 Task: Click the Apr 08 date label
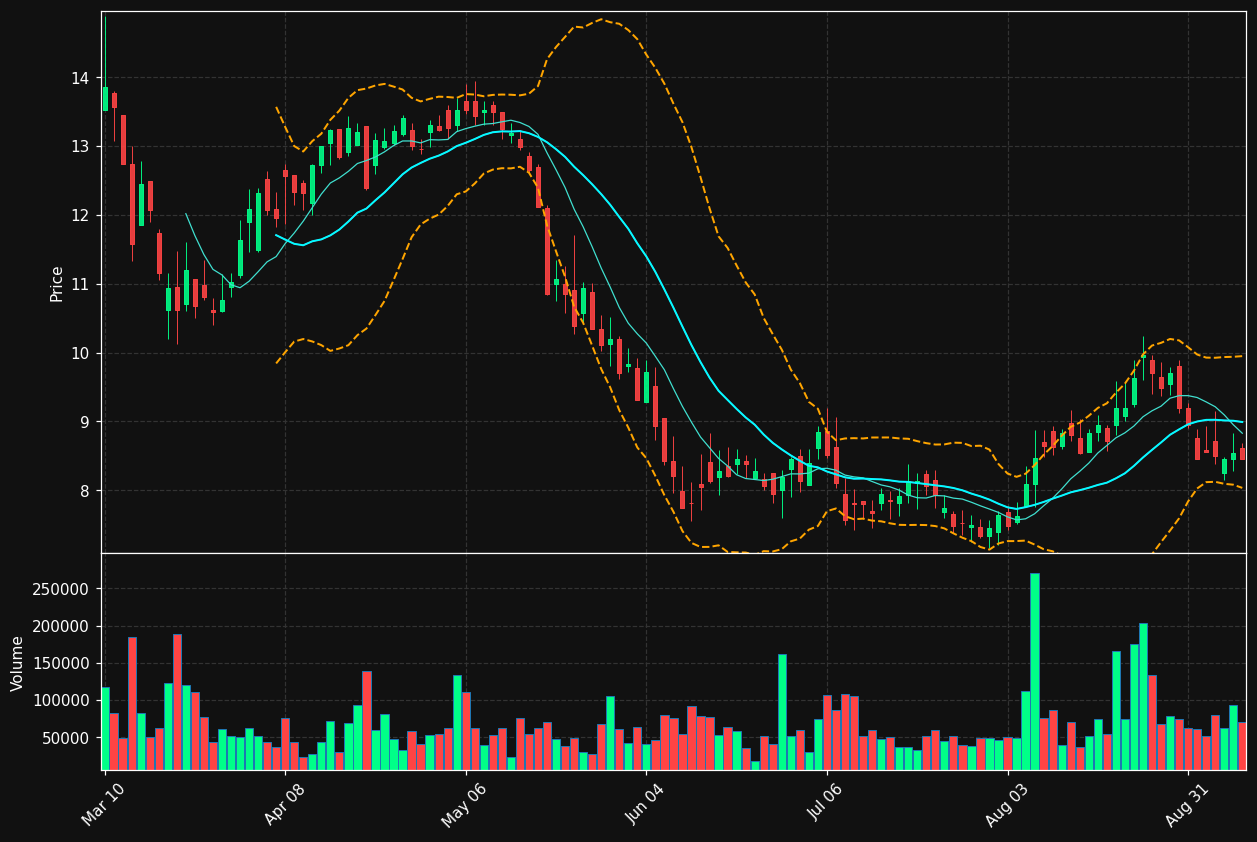coord(284,803)
